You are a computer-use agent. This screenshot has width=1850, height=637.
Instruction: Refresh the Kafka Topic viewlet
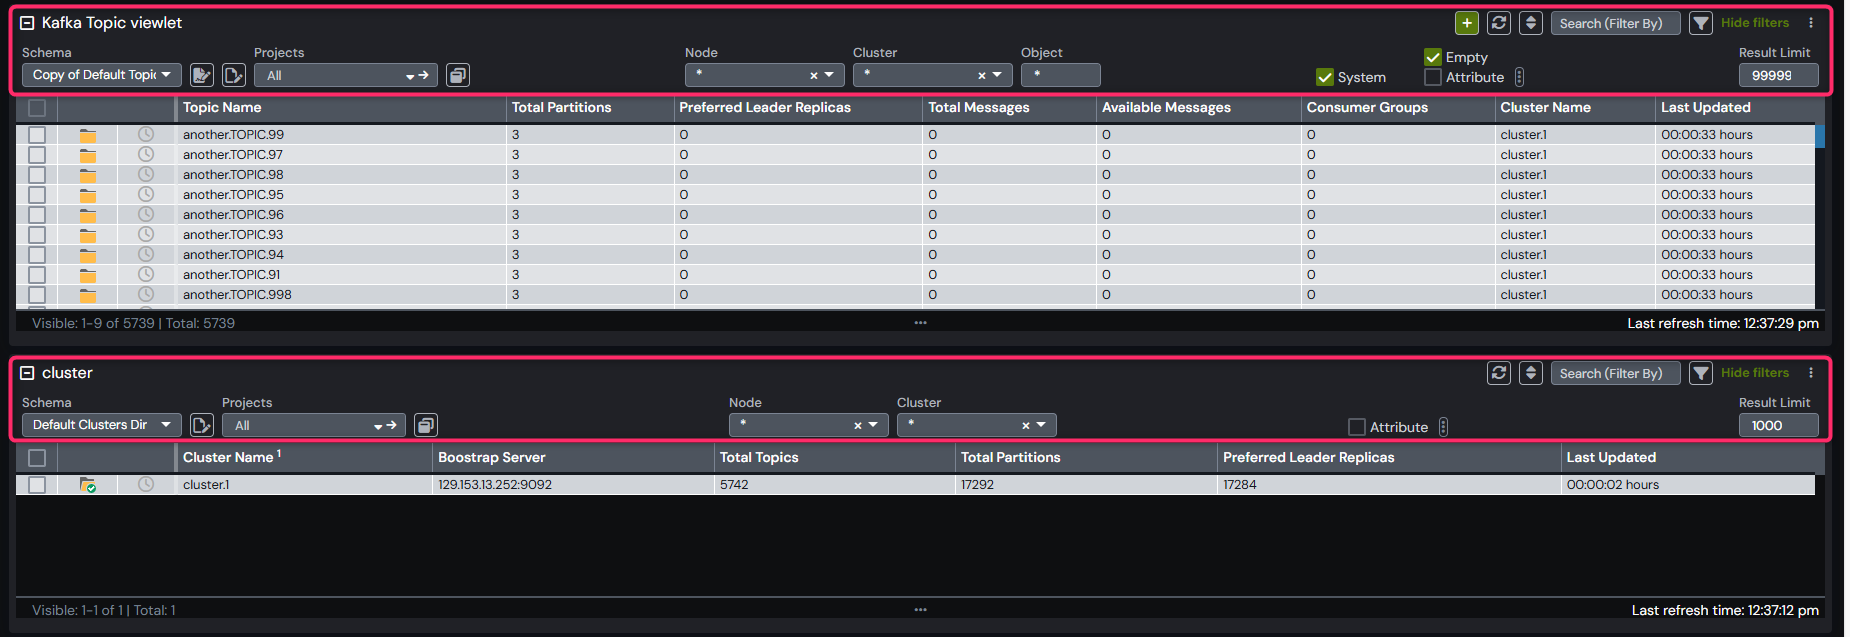click(1498, 23)
